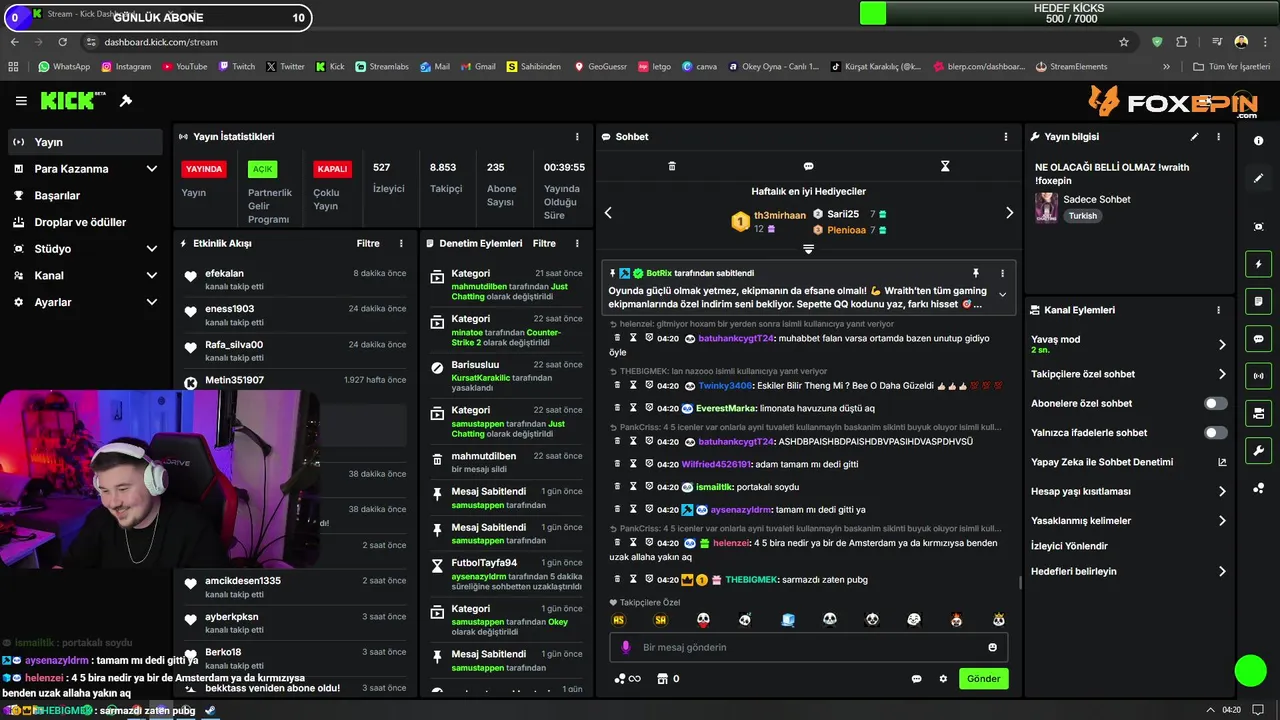
Task: Edit stream info with pencil in Yayın bilgisi
Action: (x=1194, y=137)
